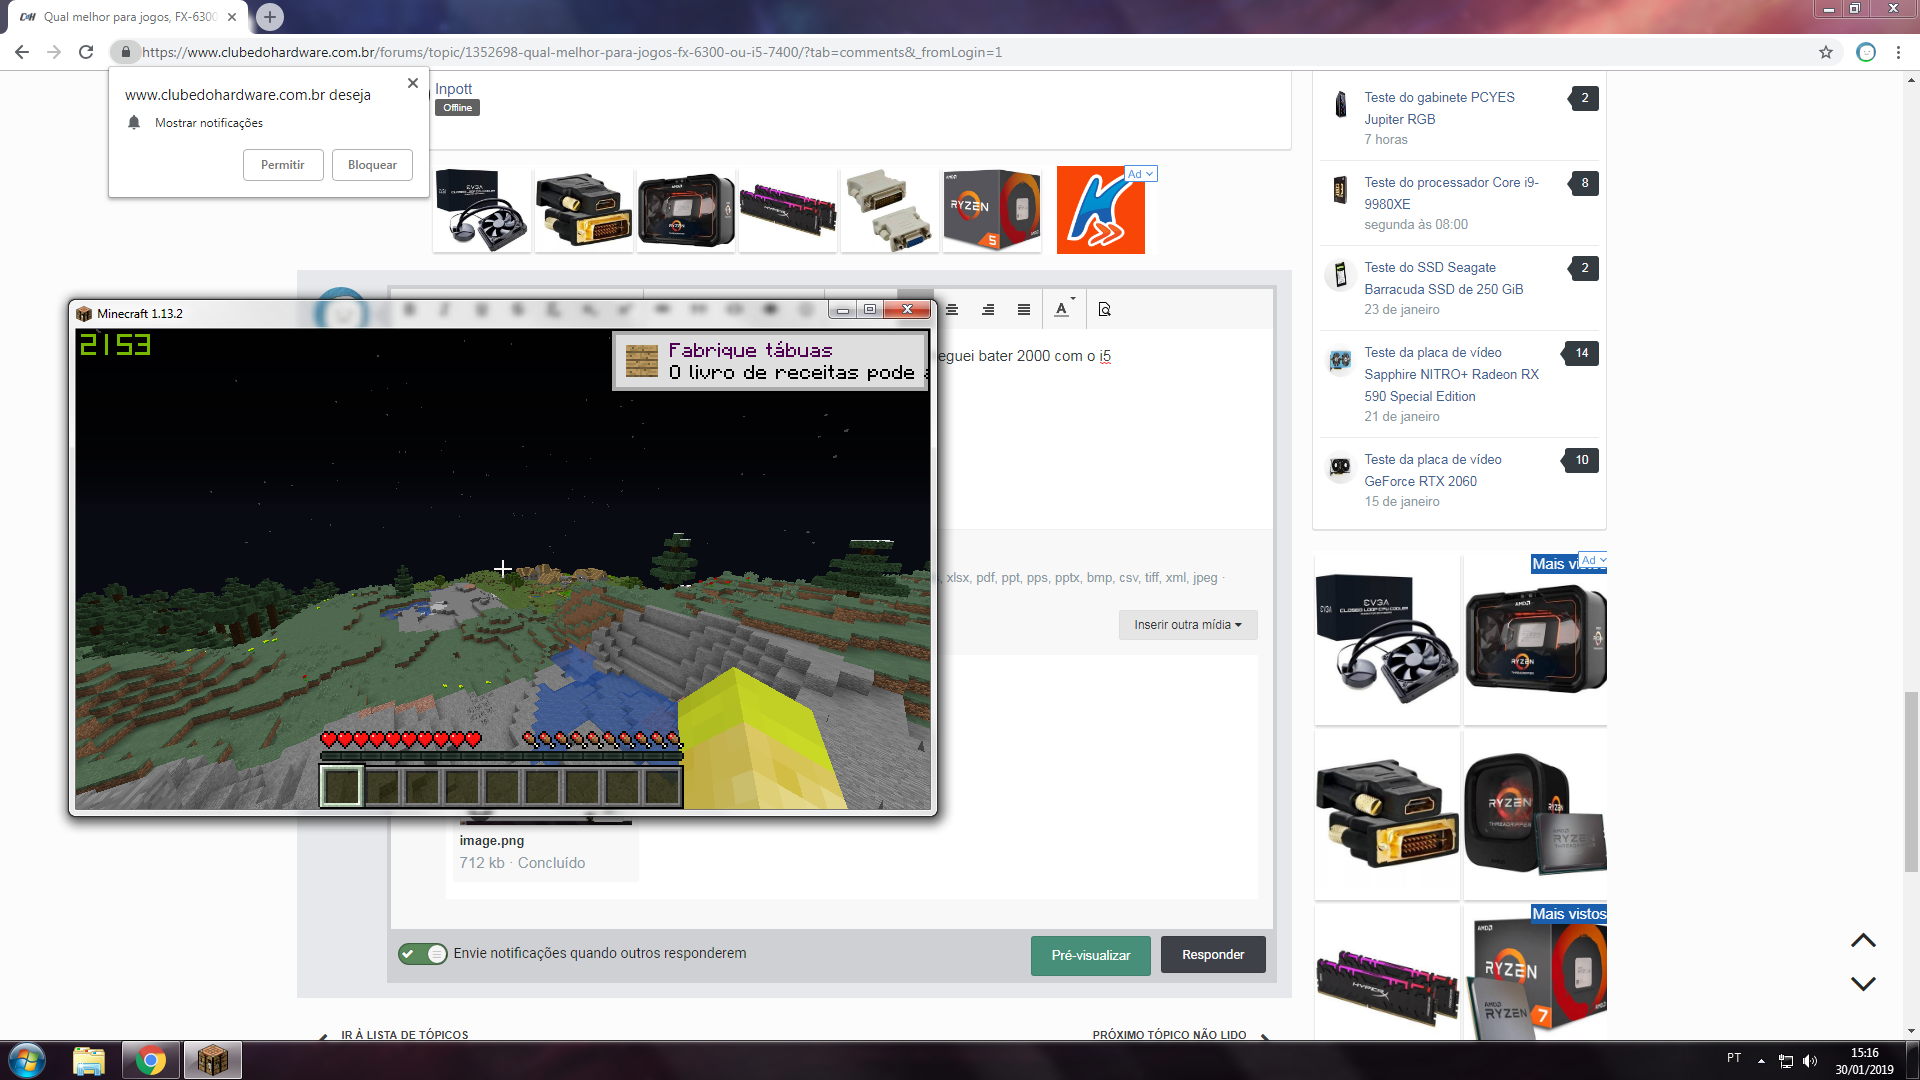Click sidebar HDMI-DVI adapter ad
This screenshot has height=1080, width=1920.
1387,815
